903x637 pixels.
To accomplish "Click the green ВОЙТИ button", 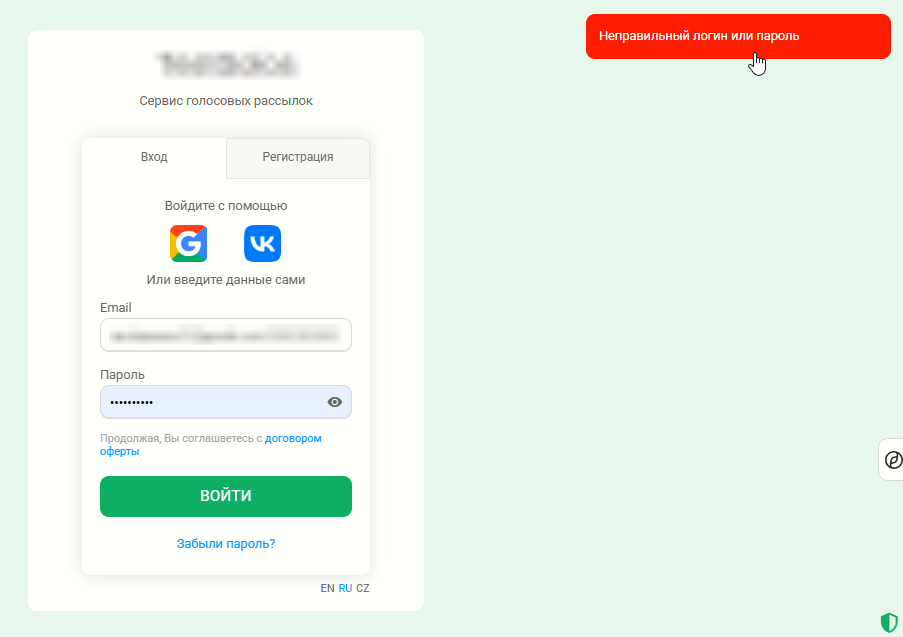I will 226,496.
